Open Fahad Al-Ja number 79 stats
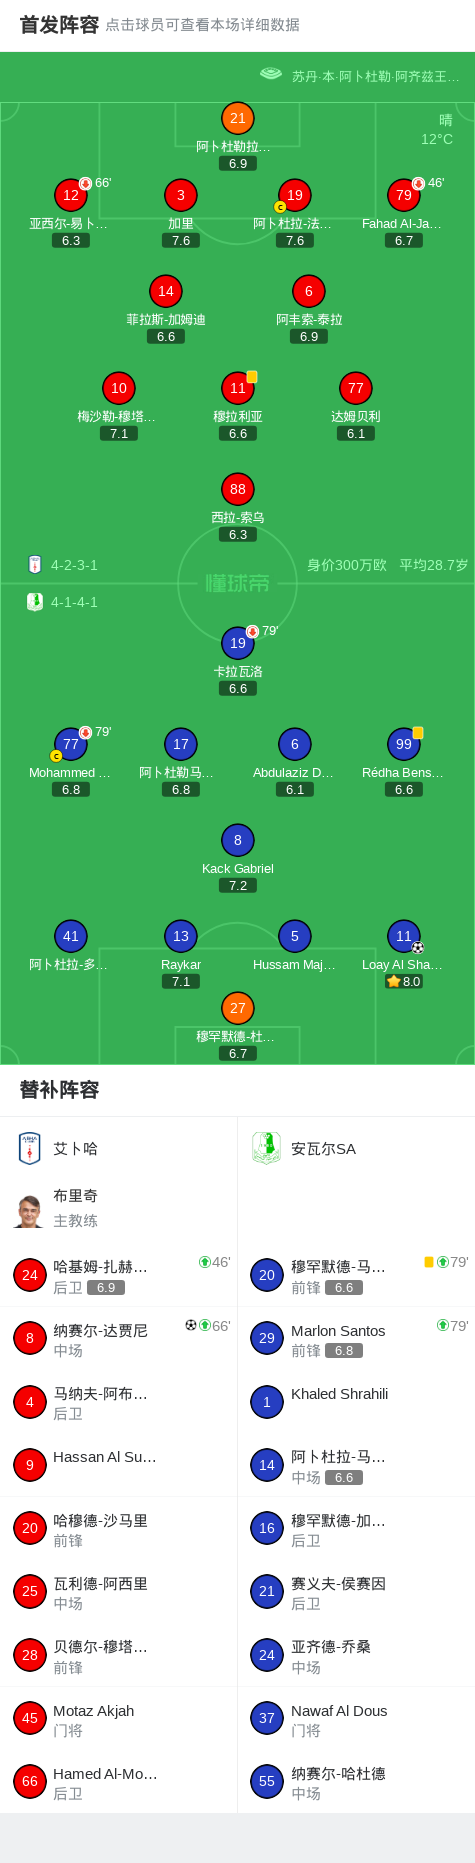The width and height of the screenshot is (475, 1863). point(404,195)
